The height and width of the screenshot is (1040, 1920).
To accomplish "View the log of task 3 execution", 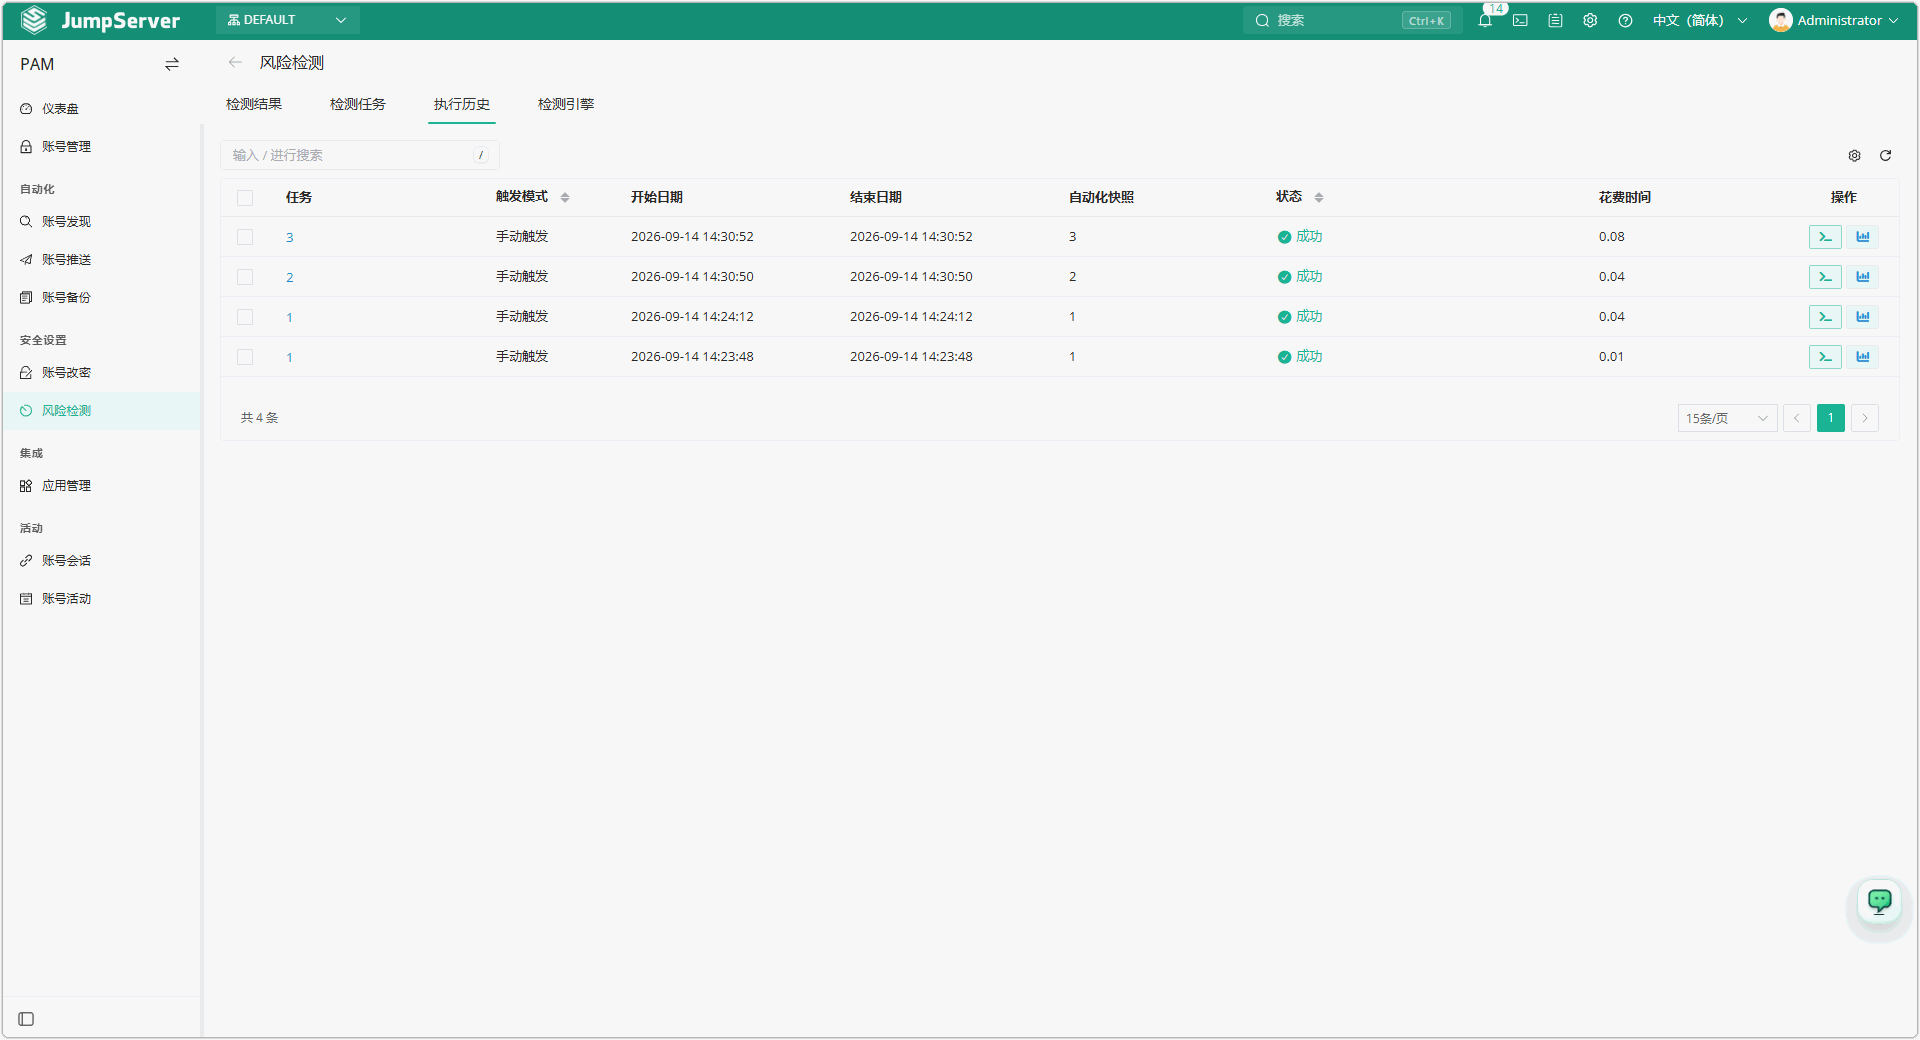I will (x=1825, y=237).
